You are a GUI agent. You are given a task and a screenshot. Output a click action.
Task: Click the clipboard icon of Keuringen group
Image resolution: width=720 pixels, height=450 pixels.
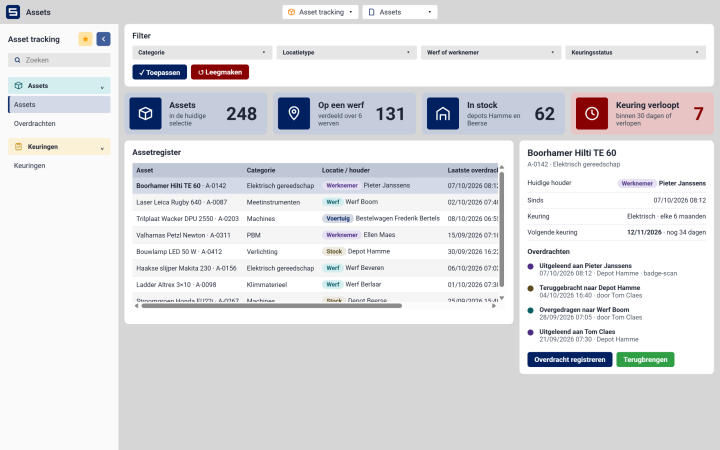[x=18, y=146]
